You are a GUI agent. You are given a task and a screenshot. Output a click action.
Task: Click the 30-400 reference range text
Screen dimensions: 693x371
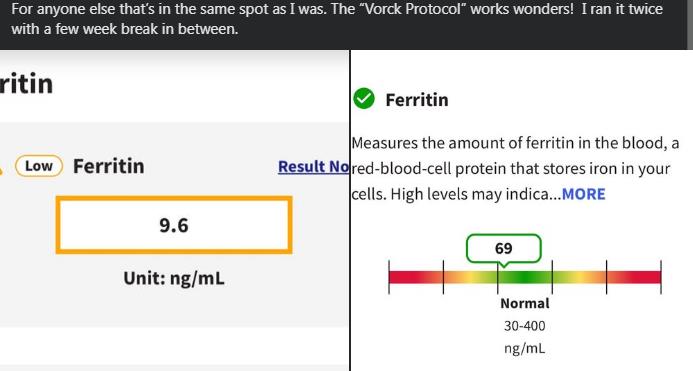click(x=525, y=326)
